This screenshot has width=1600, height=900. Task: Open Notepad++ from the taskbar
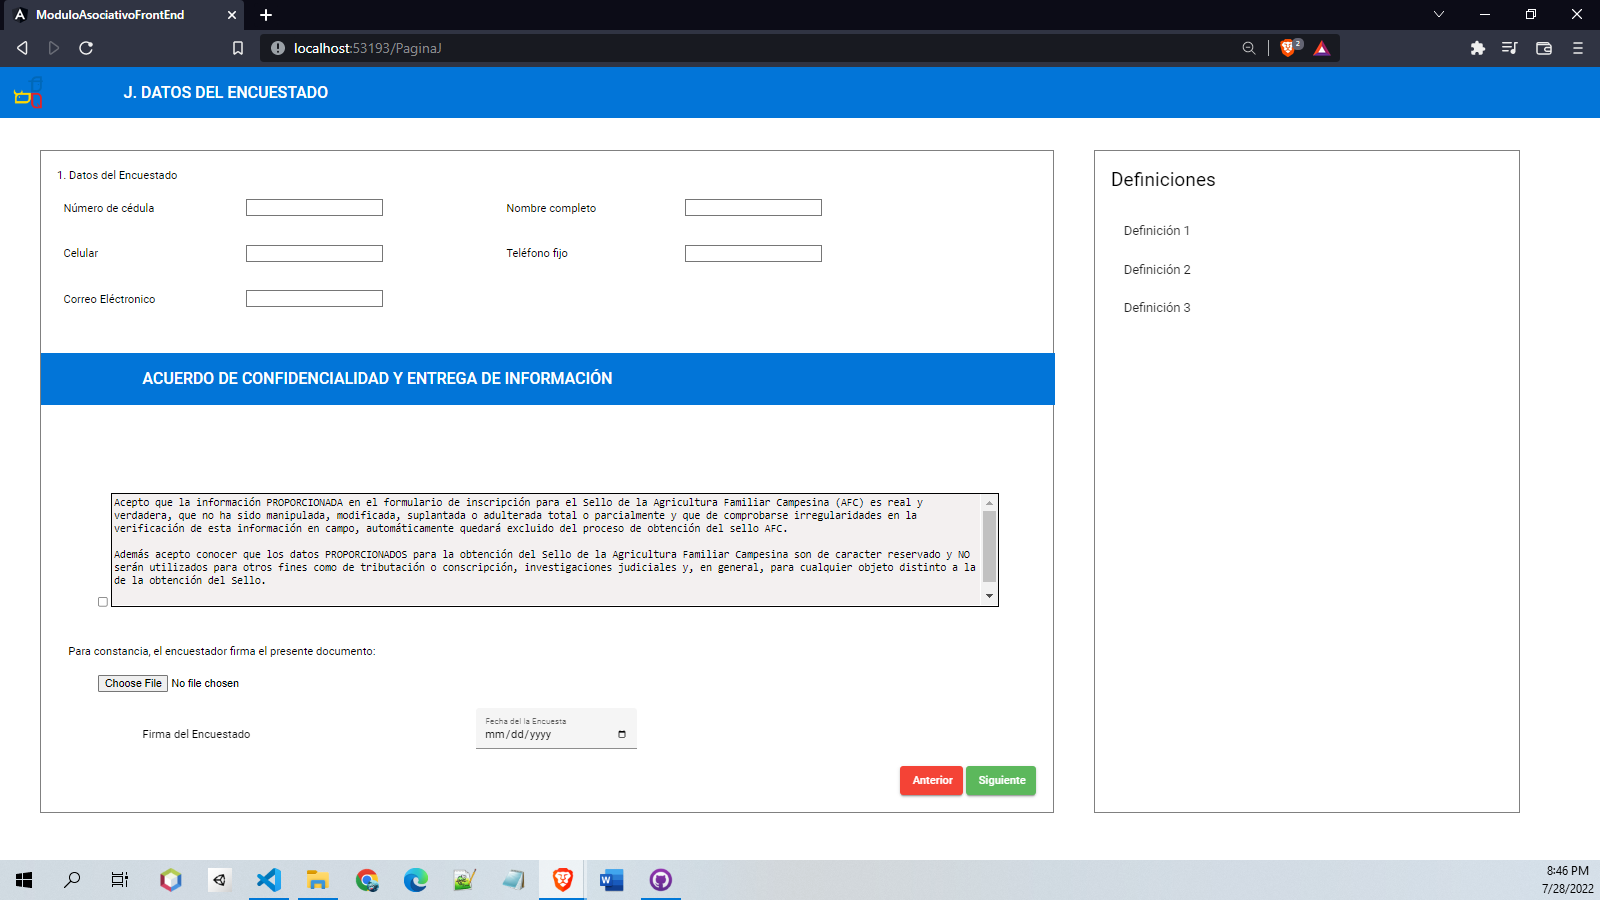[x=465, y=880]
